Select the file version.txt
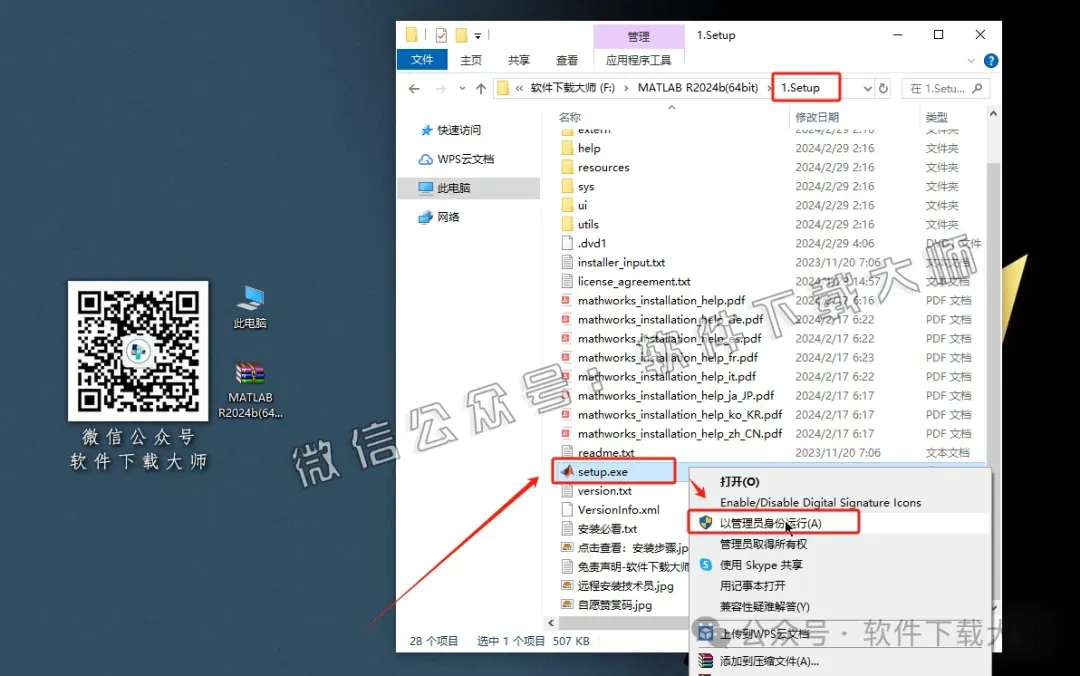Screen dimensions: 1080x676 pyautogui.click(x=604, y=491)
